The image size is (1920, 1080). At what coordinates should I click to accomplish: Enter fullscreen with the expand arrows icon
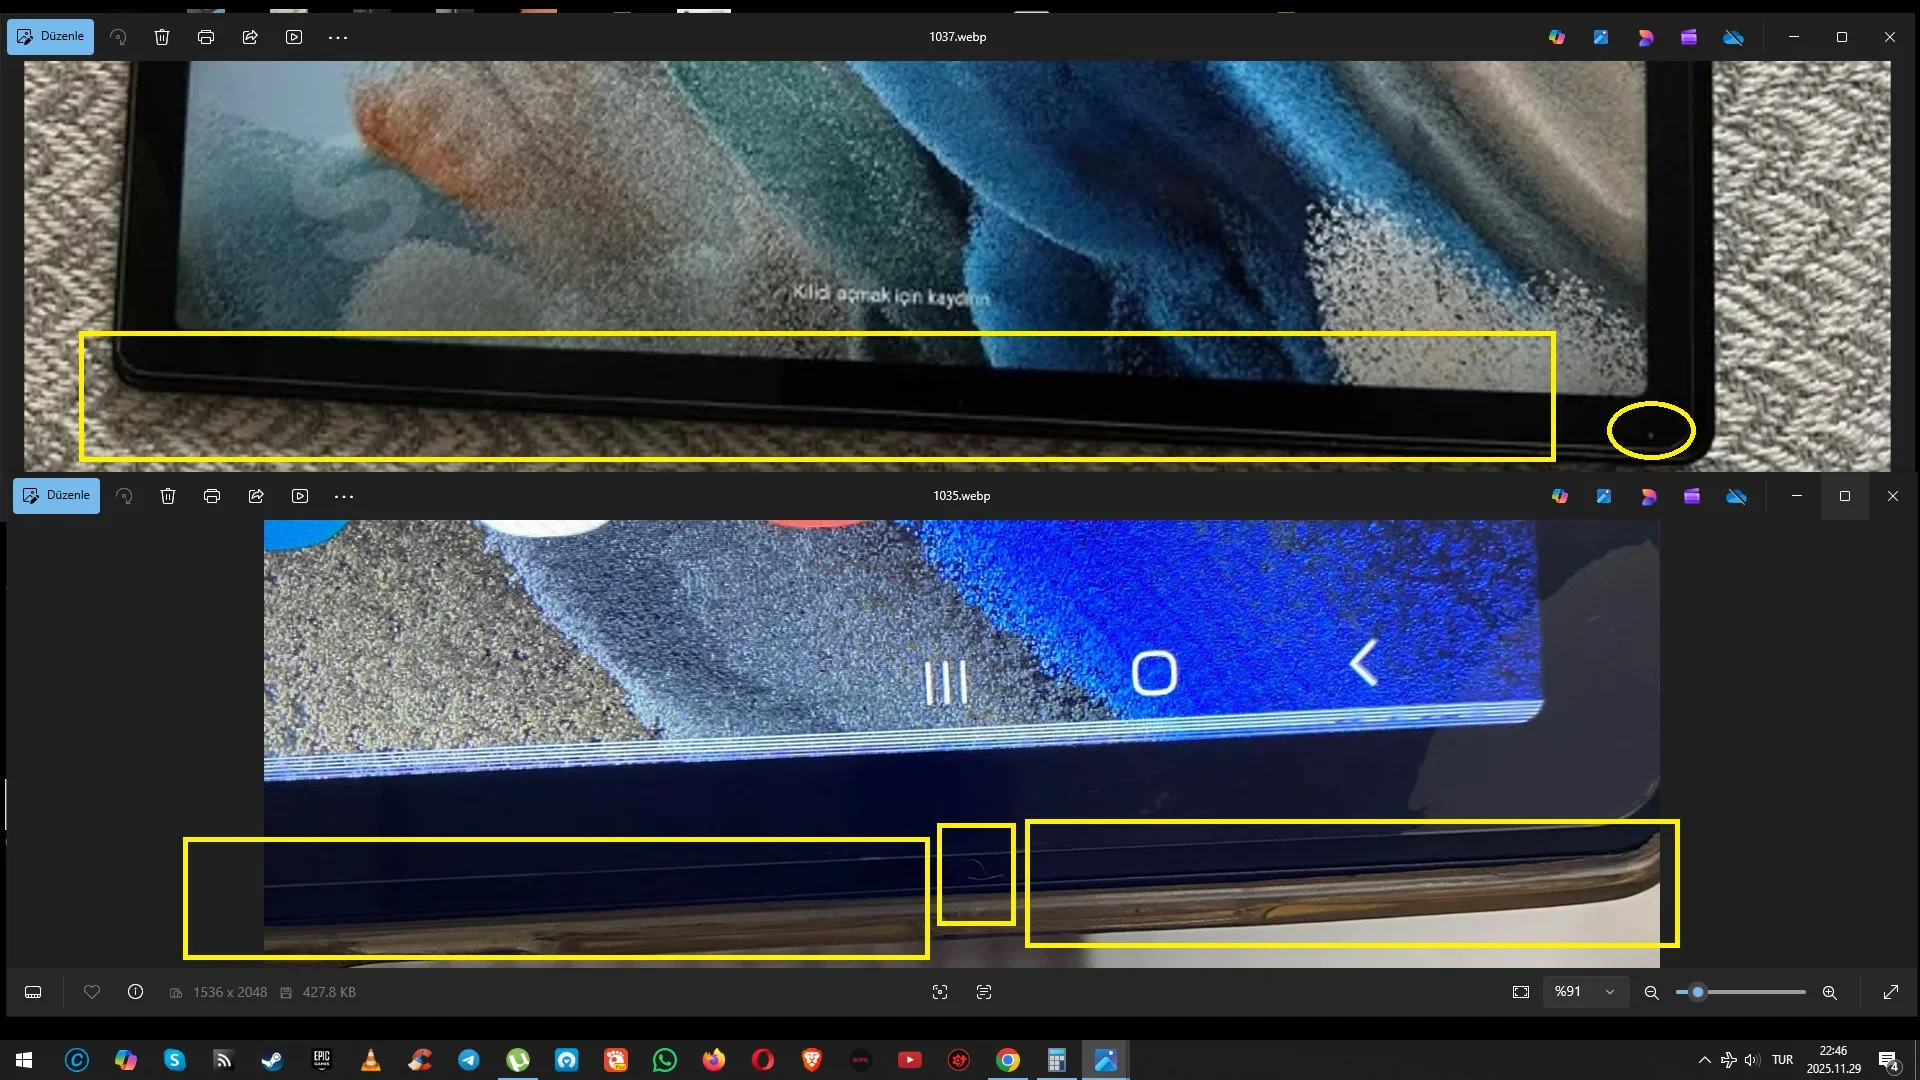pos(1890,992)
